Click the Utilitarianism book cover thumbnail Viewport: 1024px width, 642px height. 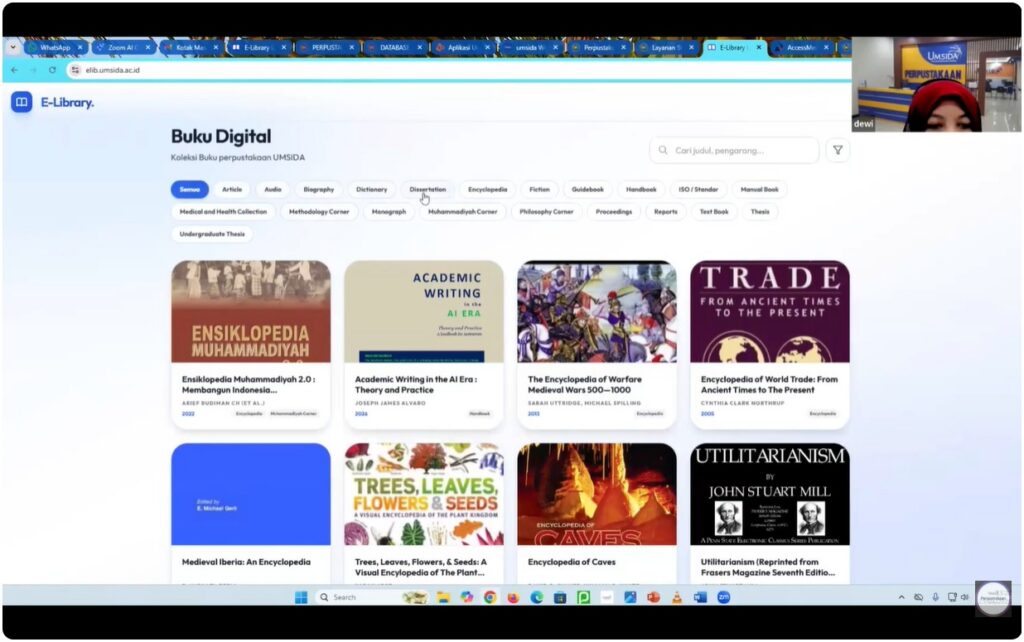point(769,494)
